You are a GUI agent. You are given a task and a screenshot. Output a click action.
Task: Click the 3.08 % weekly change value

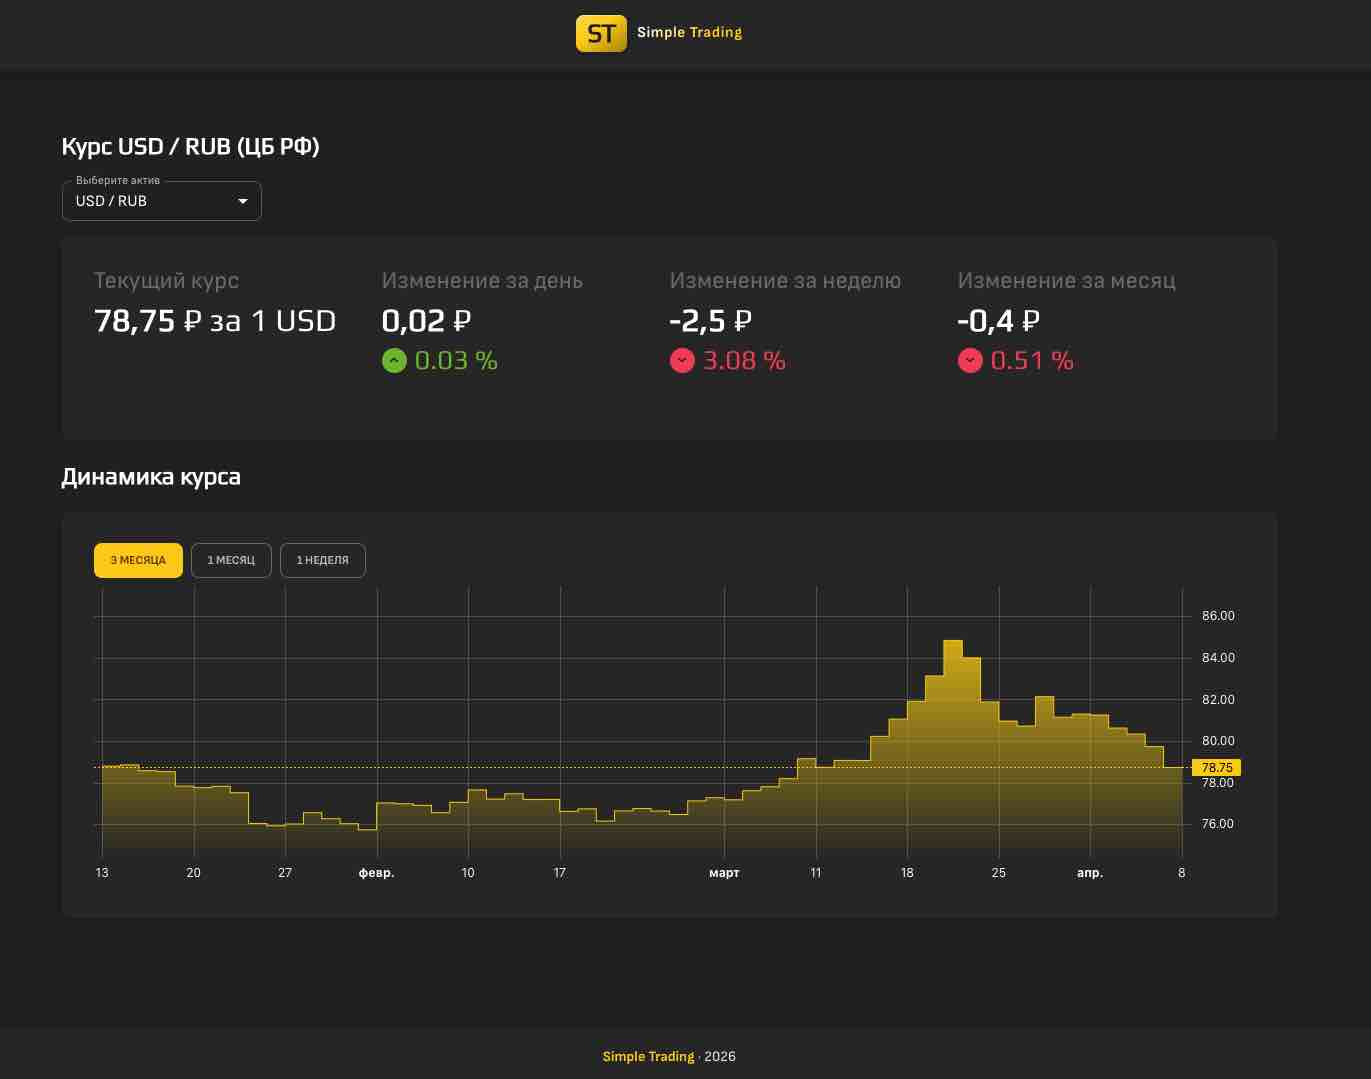[x=744, y=360]
